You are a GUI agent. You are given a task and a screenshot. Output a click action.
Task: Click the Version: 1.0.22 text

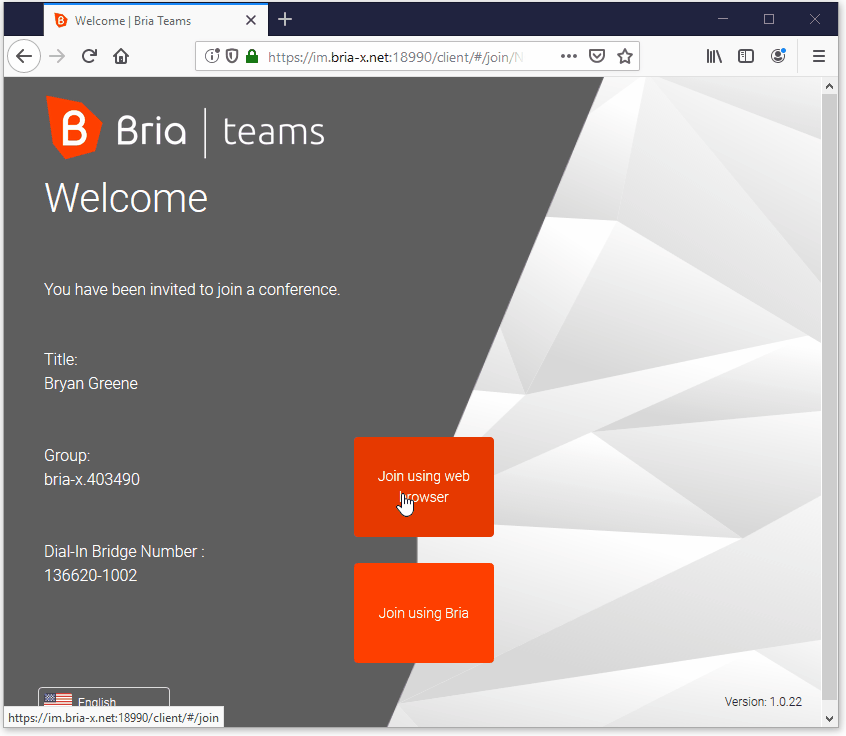coord(763,701)
